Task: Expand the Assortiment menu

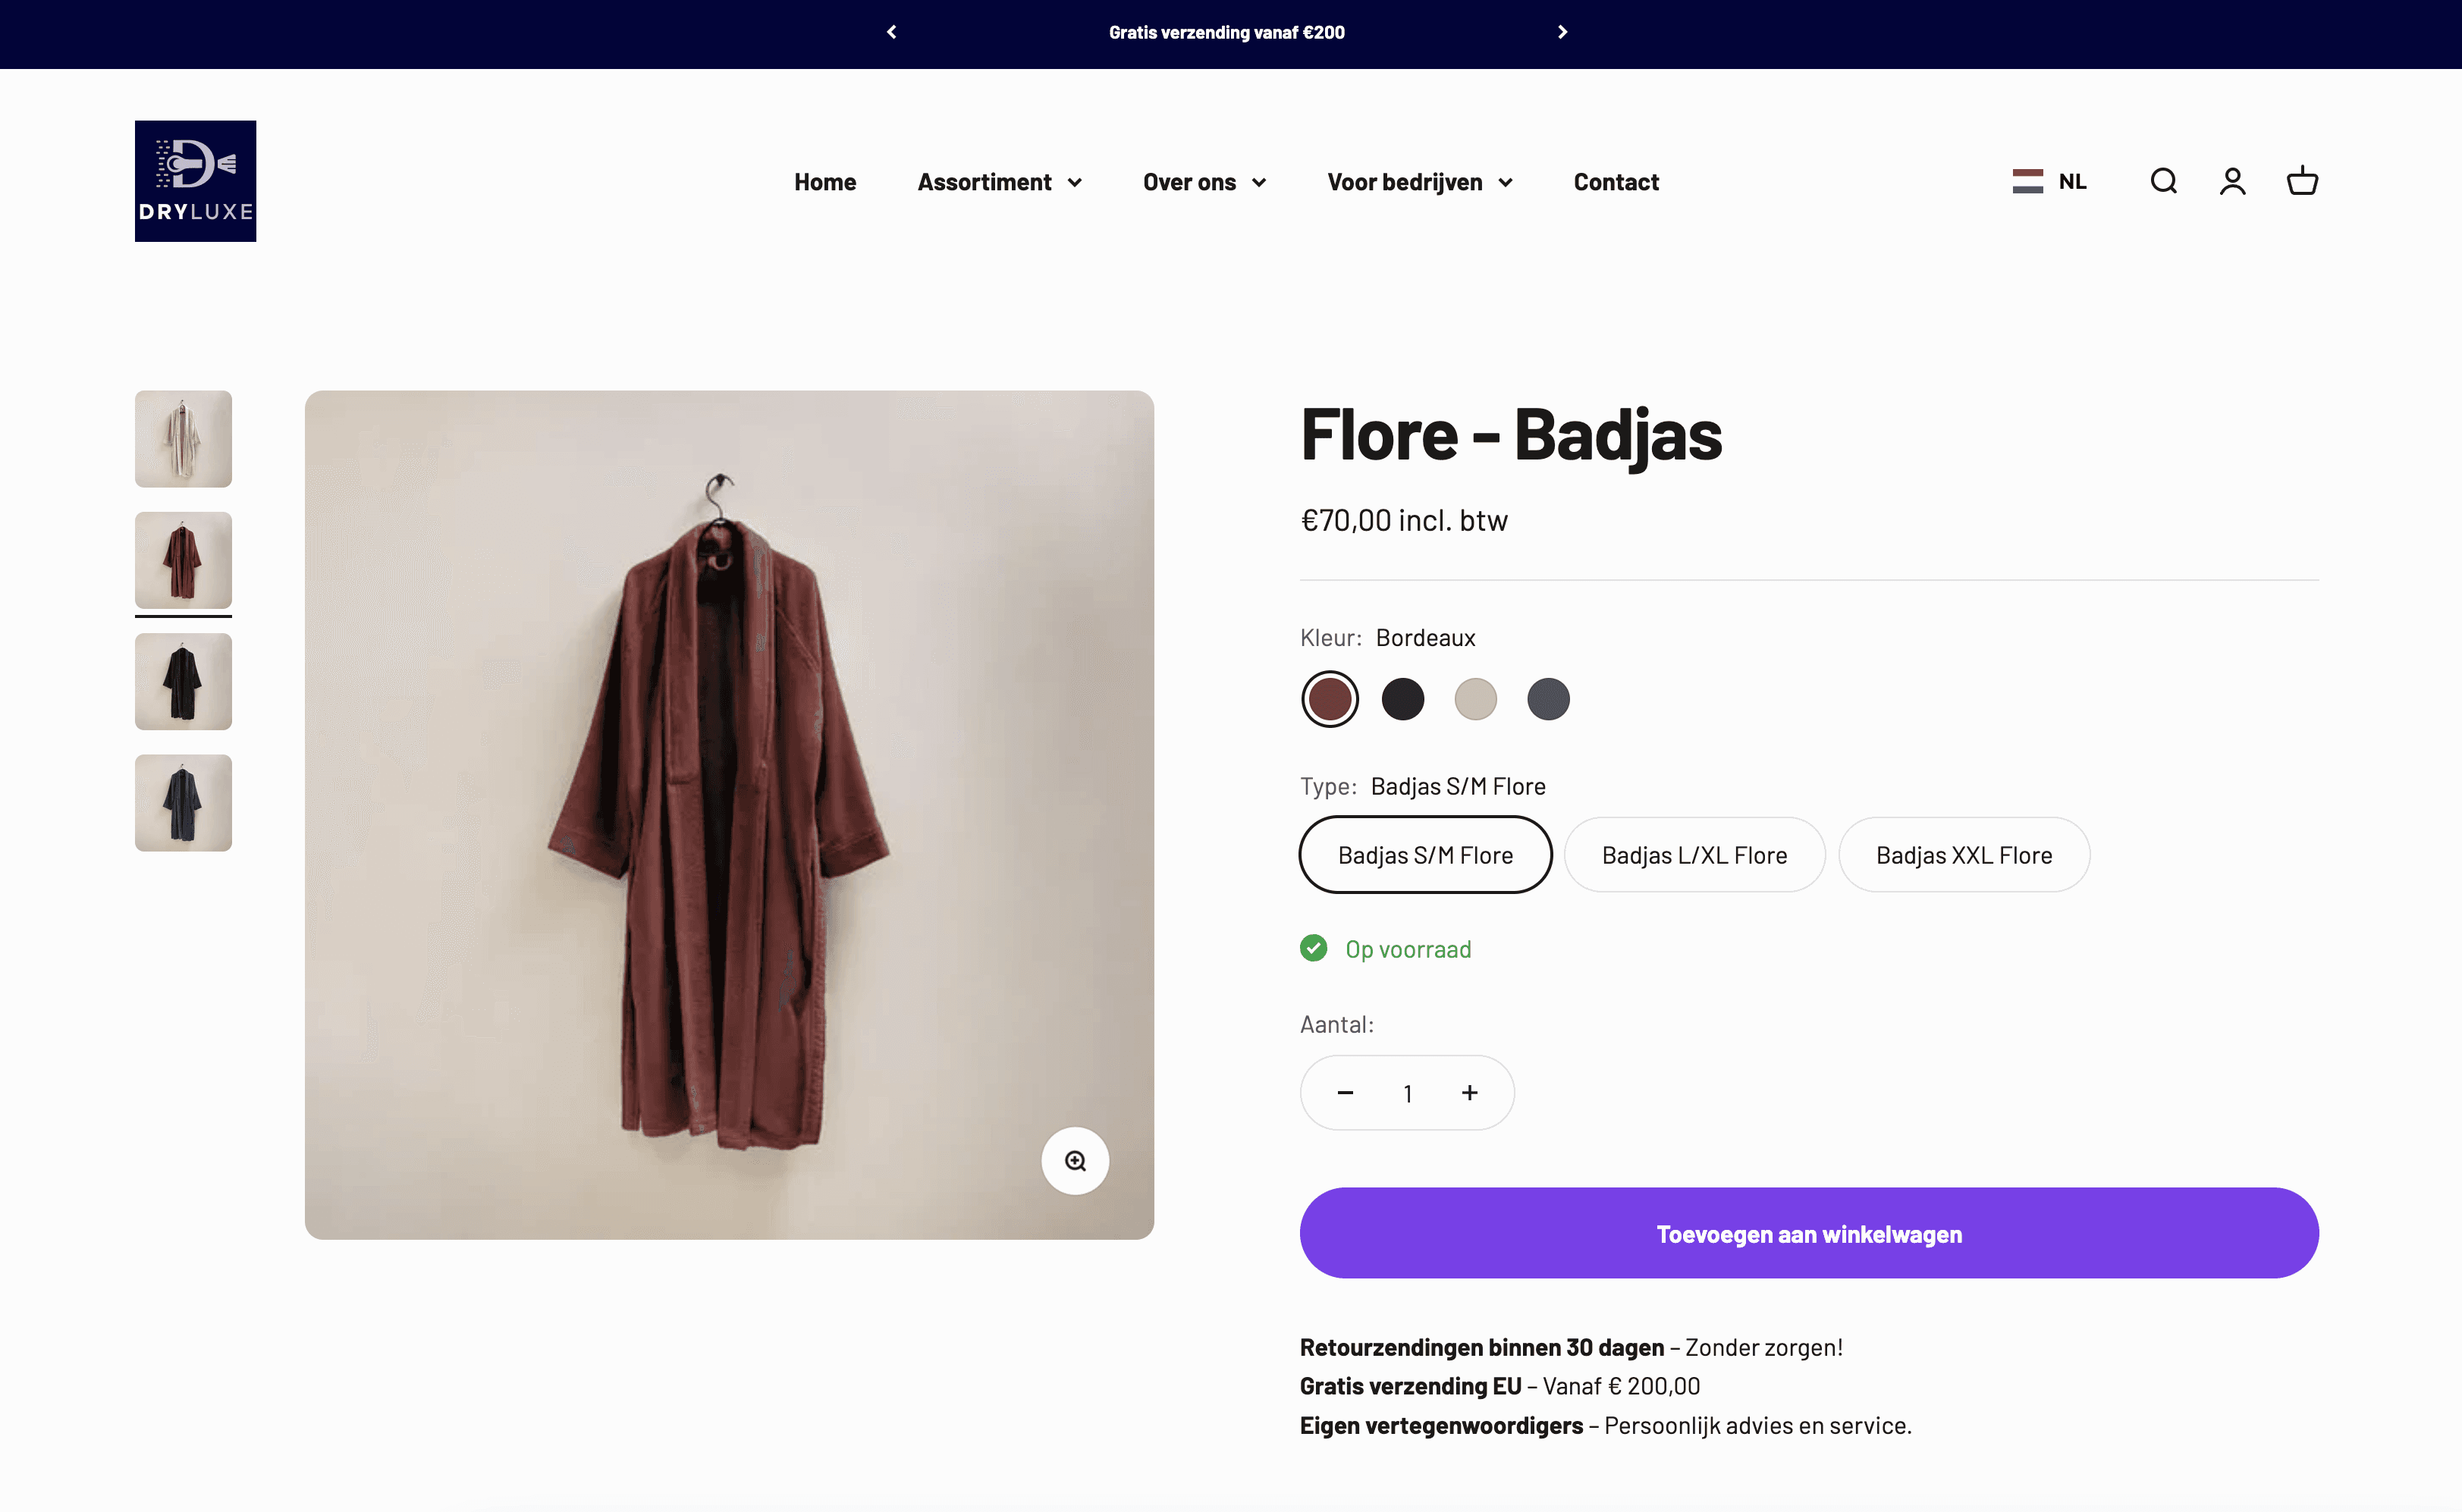Action: tap(999, 182)
